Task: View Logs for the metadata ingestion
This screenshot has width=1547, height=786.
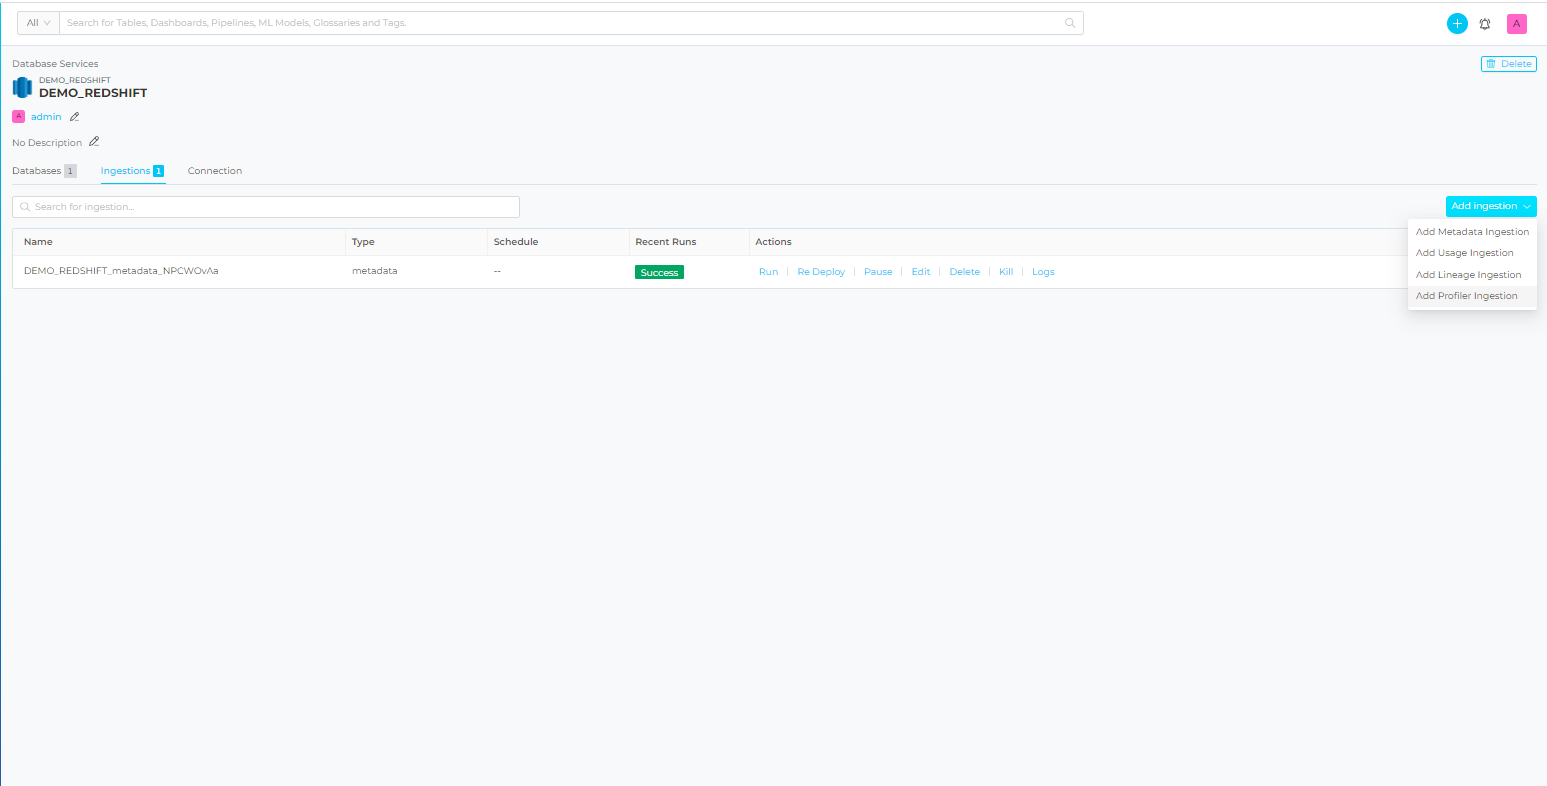Action: pyautogui.click(x=1043, y=272)
